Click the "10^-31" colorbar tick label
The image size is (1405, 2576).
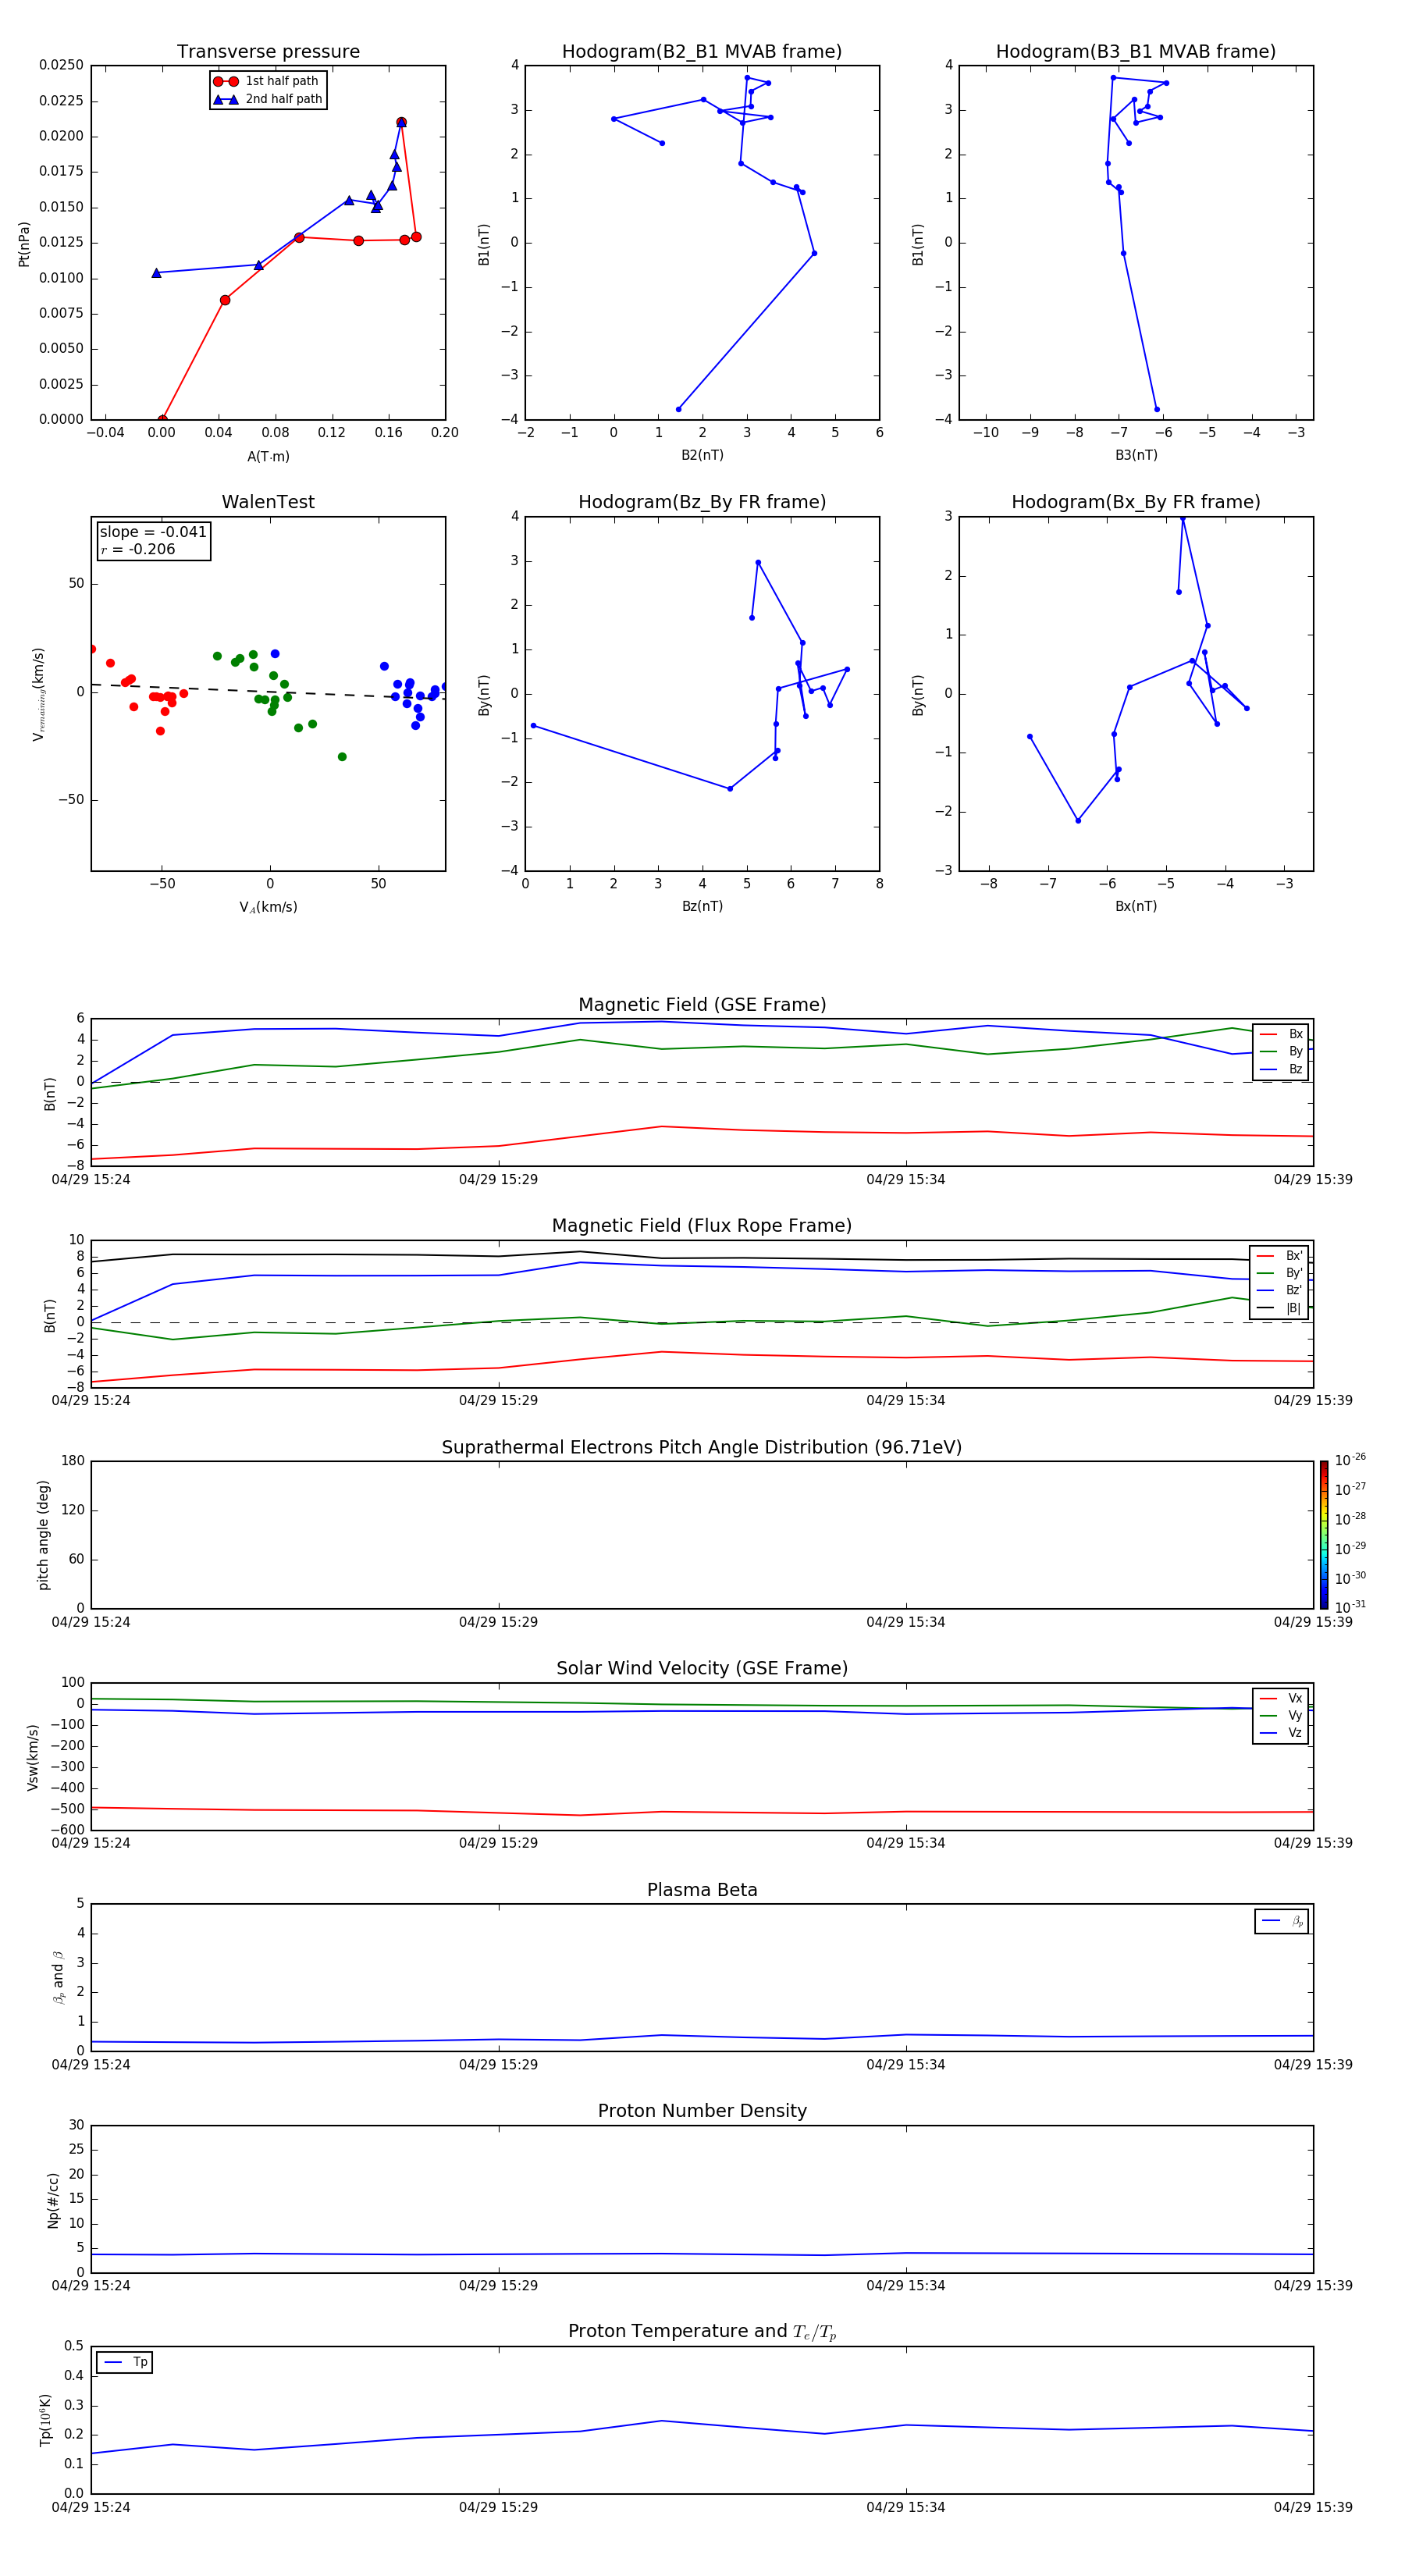[x=1350, y=1607]
